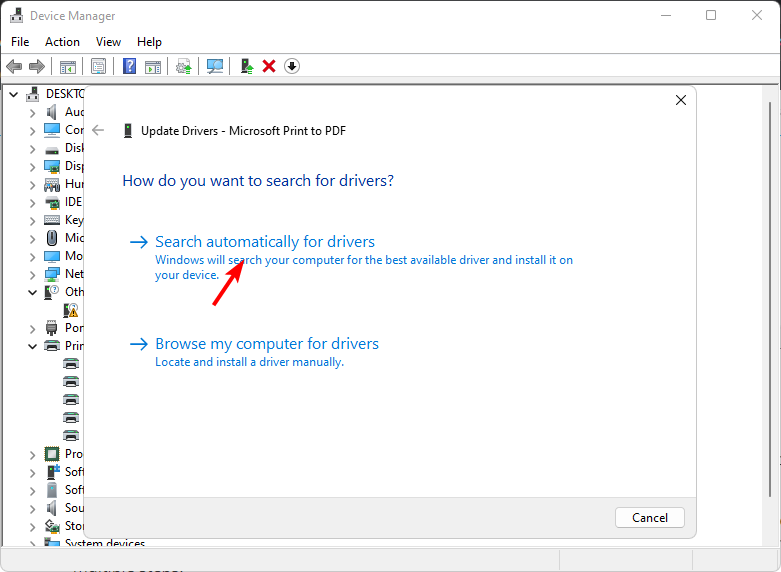Toggle the Show/Hide Action Pane toolbar icon
Image resolution: width=781 pixels, height=572 pixels.
[x=153, y=66]
